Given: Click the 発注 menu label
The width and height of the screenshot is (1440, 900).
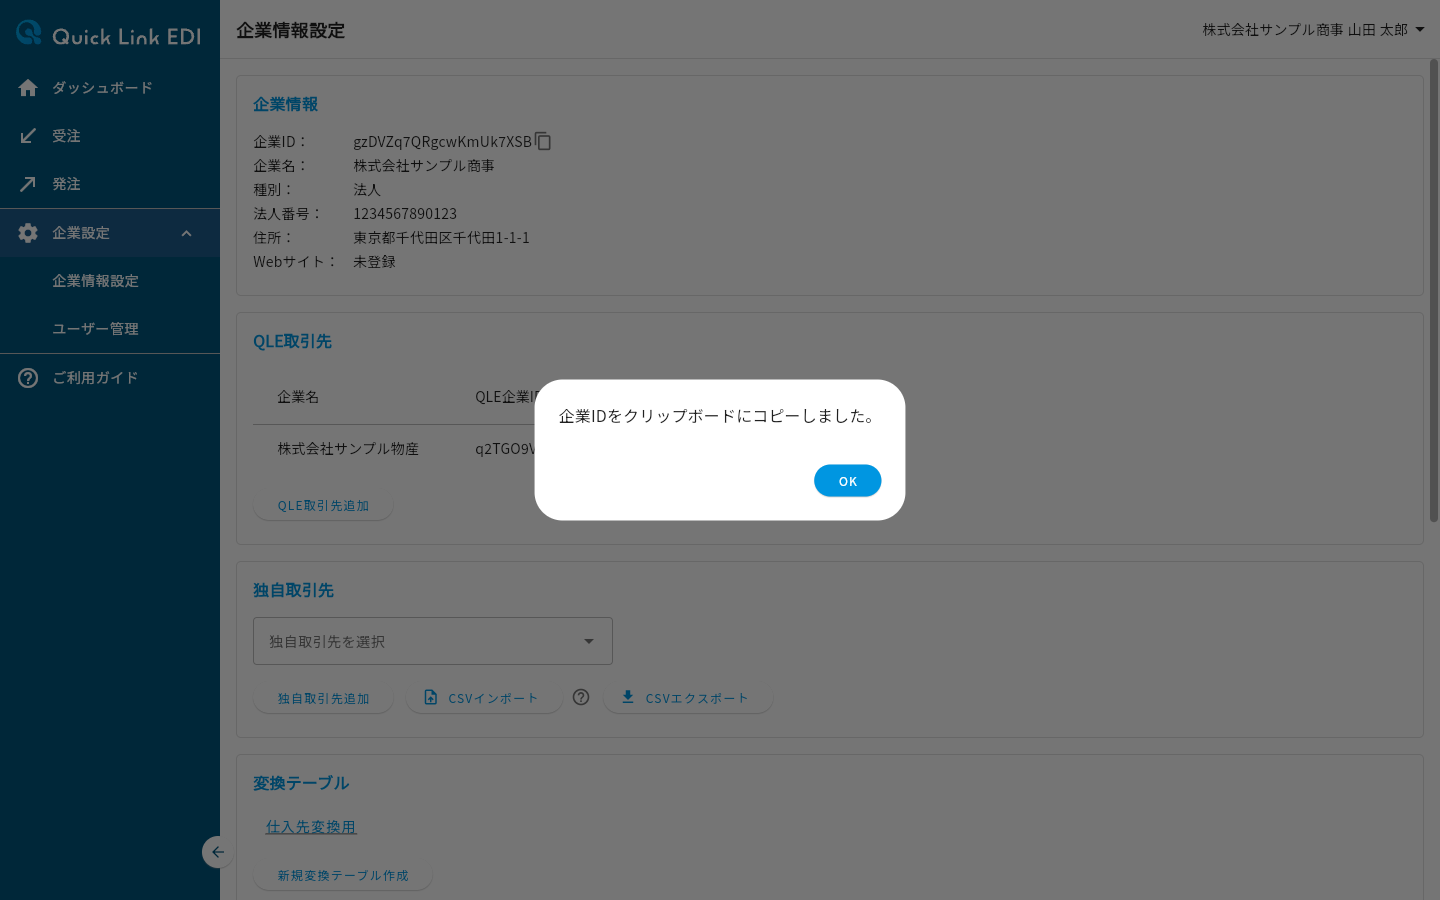Looking at the screenshot, I should point(66,184).
